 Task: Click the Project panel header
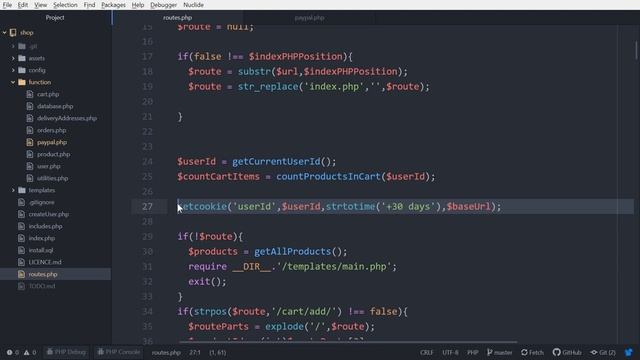tap(55, 18)
